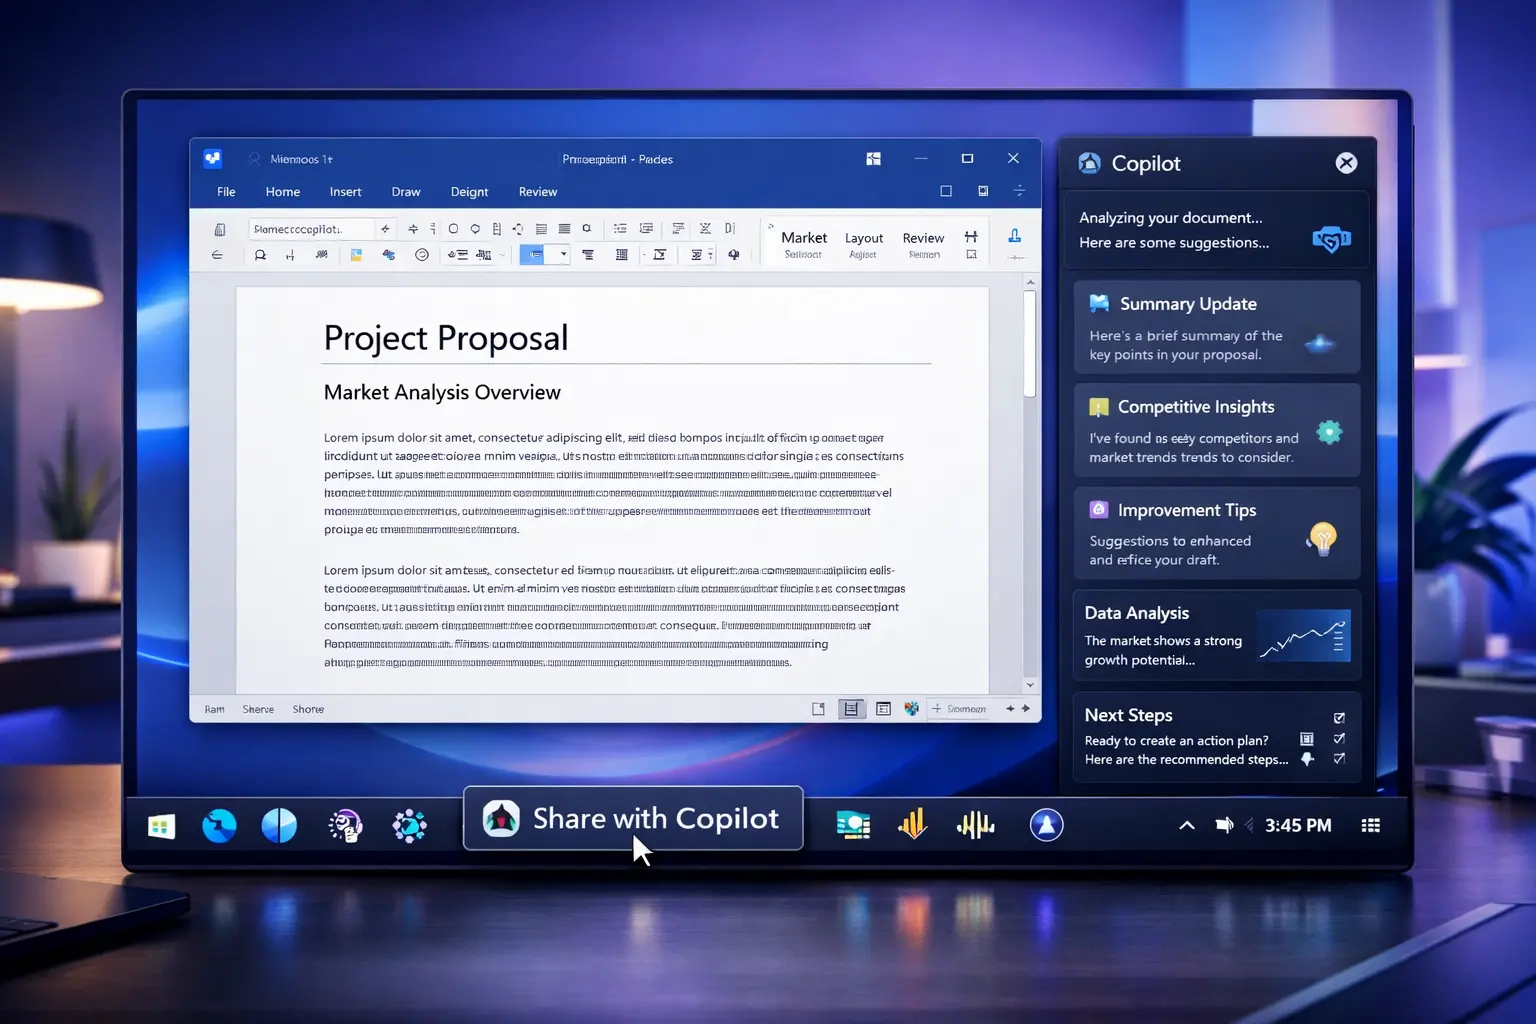Toggle Print Layout view in the status bar
This screenshot has width=1536, height=1024.
(852, 708)
